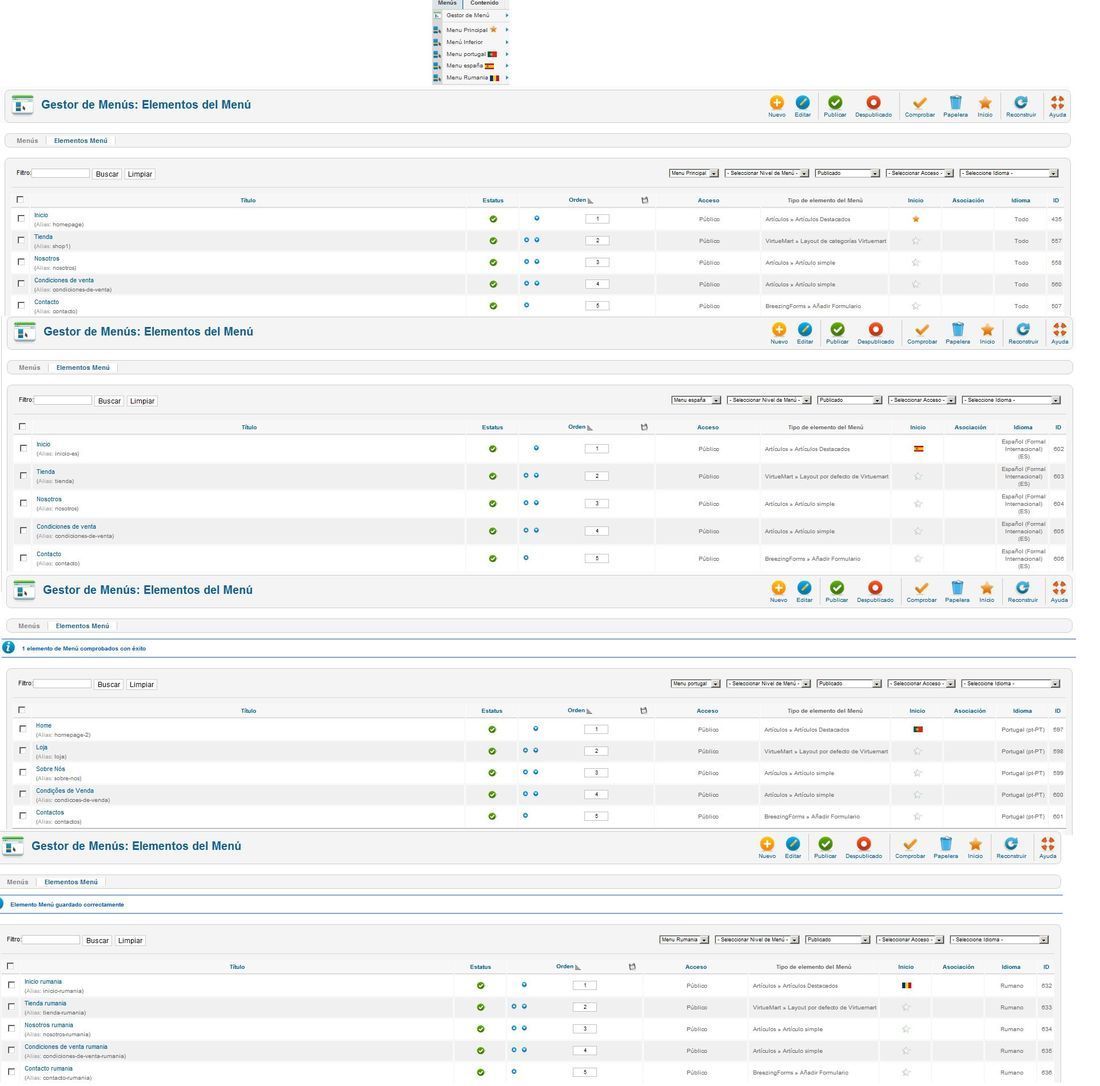Tick the checkbox for the shop1 alias row
This screenshot has height=1086, width=1100.
(x=21, y=241)
